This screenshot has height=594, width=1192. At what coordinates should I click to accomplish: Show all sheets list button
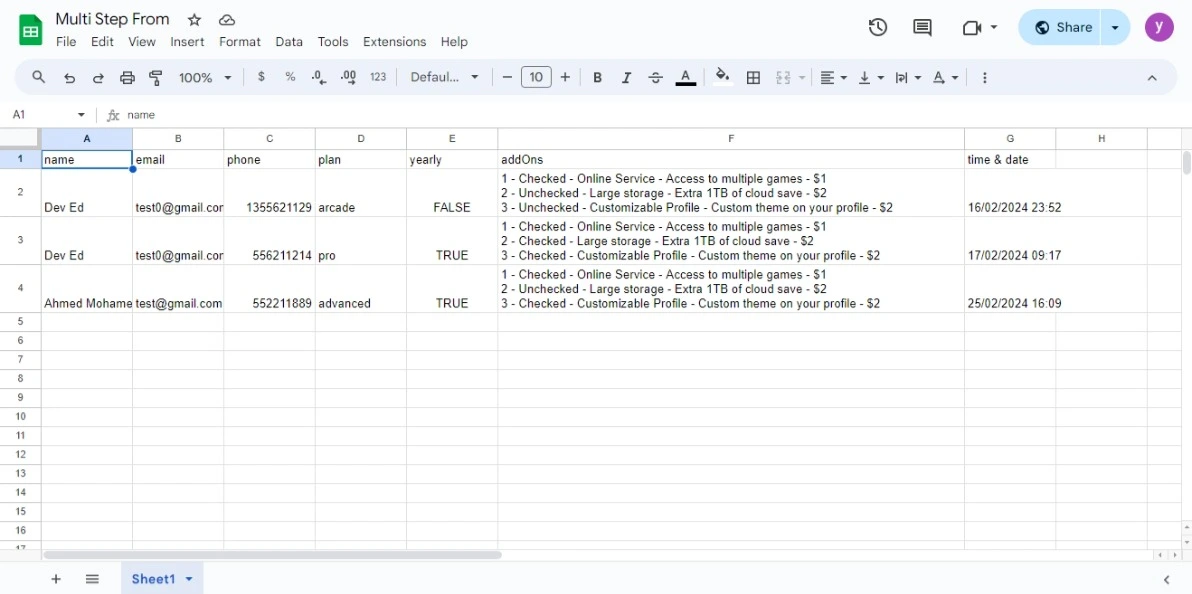tap(92, 580)
